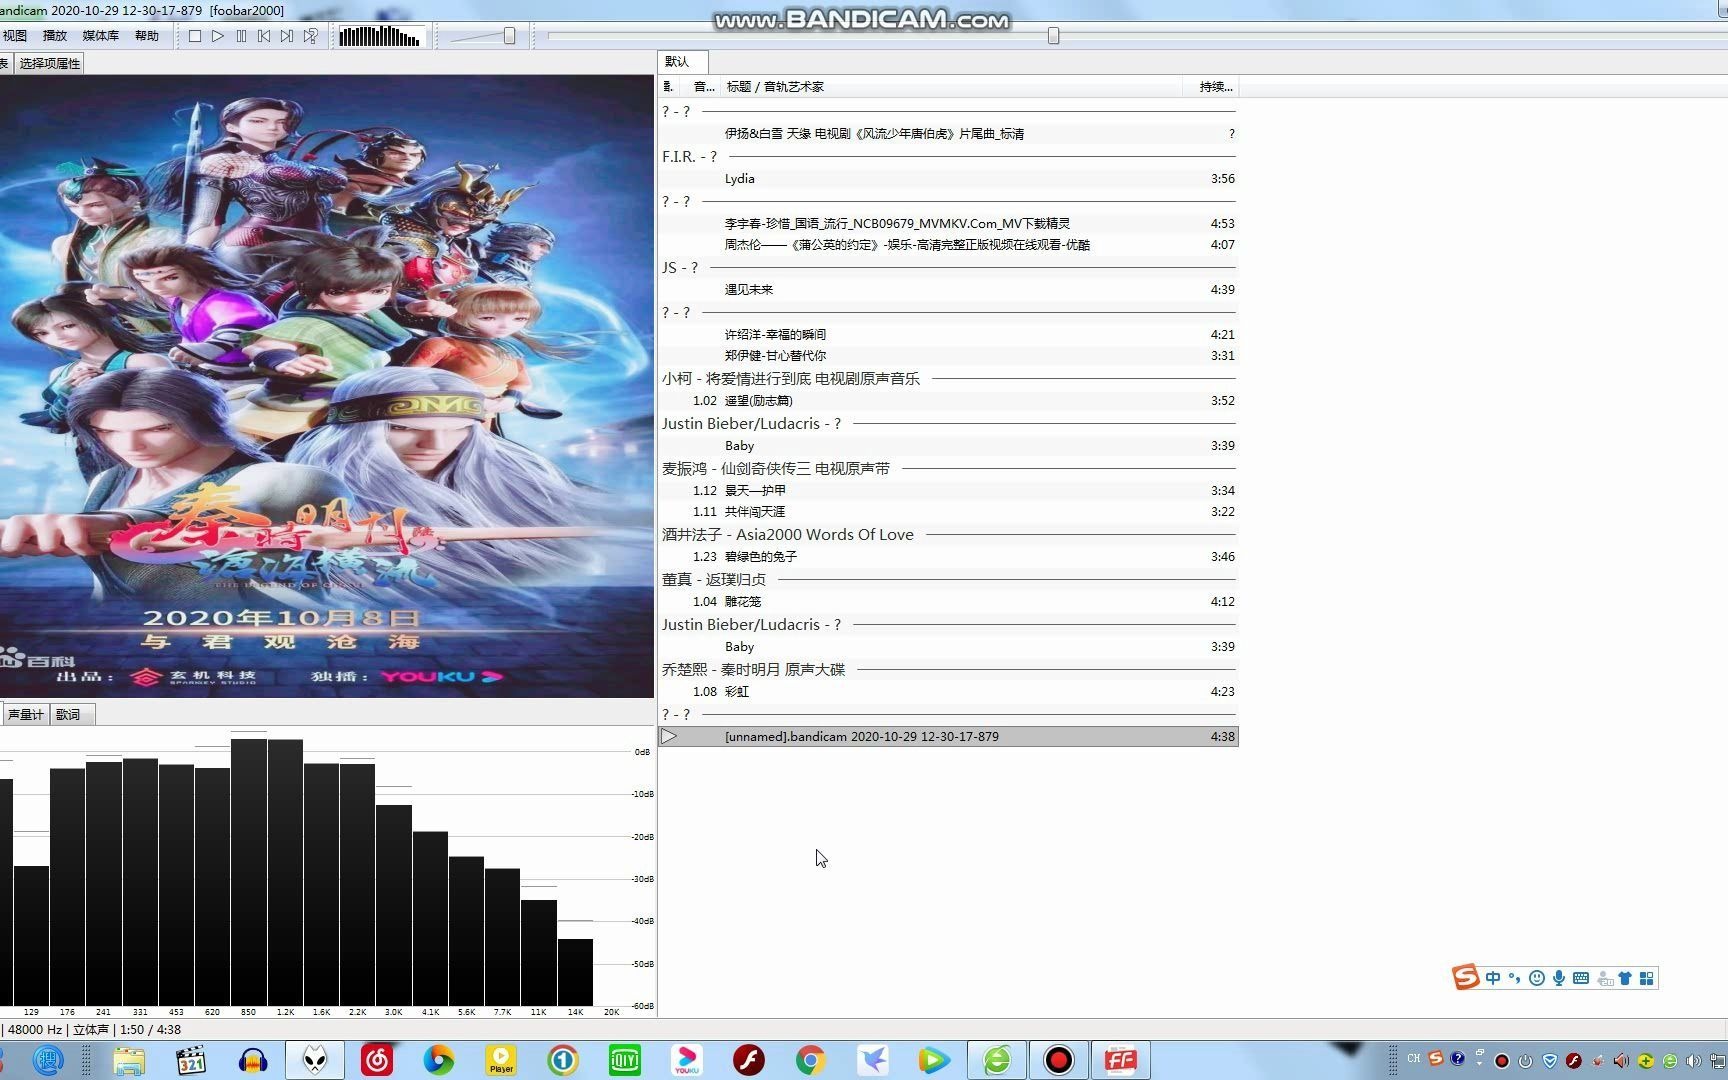Click group header 乔楚熙 - 秦时明月 原声大碟
This screenshot has height=1080, width=1728.
point(947,670)
